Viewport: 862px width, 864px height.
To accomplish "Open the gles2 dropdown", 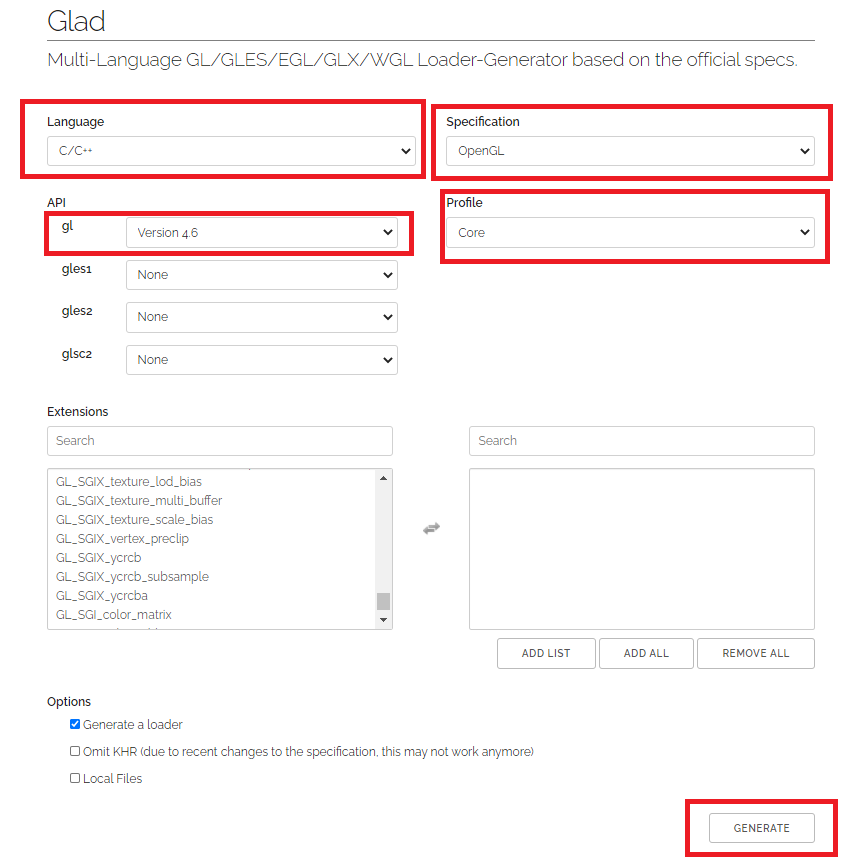I will (x=262, y=317).
